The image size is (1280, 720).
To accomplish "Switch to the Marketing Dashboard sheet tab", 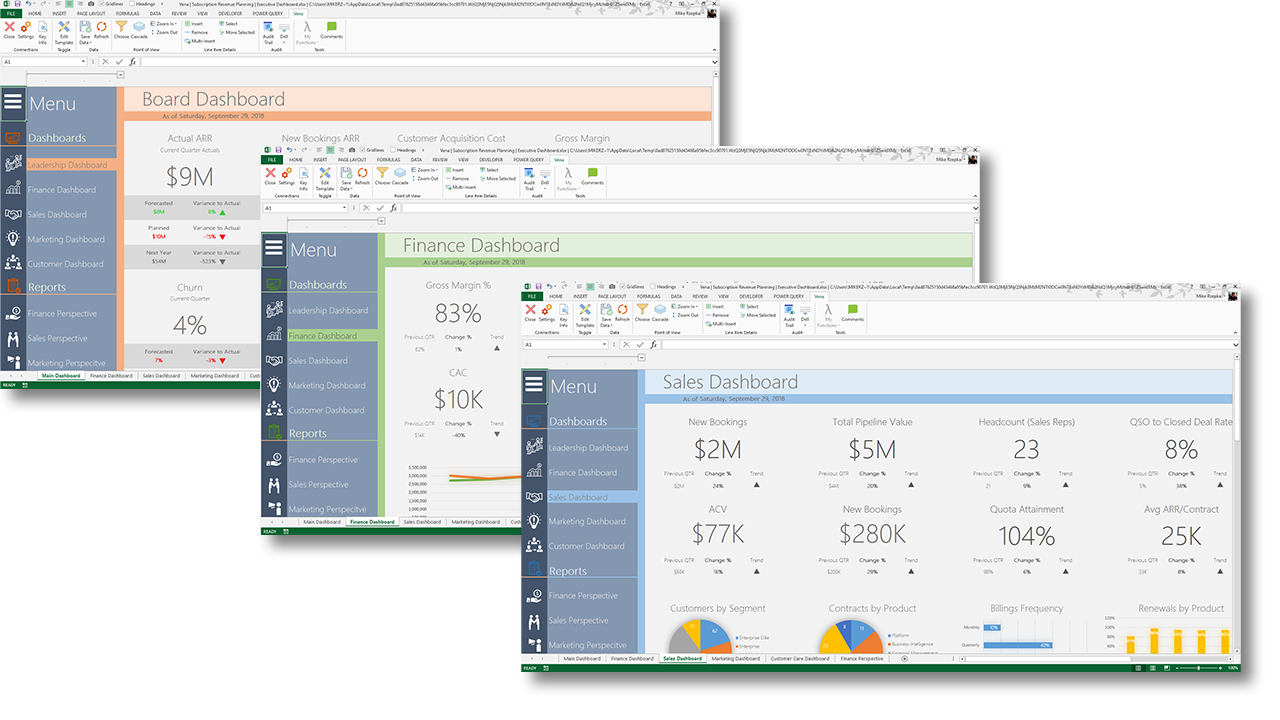I will [737, 659].
